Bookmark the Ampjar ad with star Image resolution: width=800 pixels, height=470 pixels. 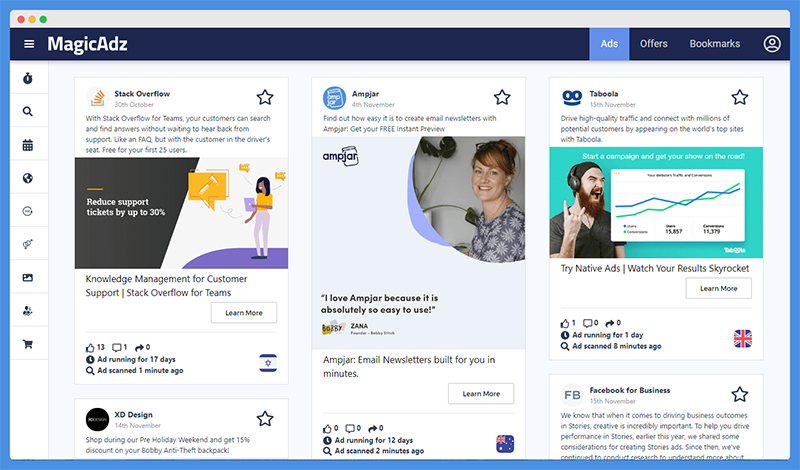pyautogui.click(x=502, y=97)
